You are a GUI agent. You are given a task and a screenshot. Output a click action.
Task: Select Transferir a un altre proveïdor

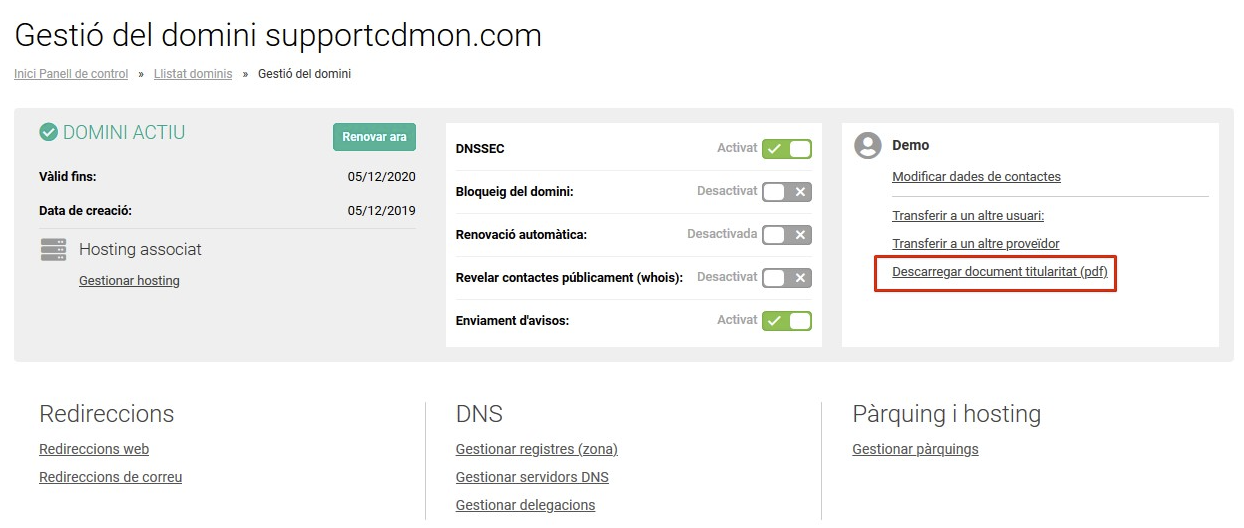976,243
